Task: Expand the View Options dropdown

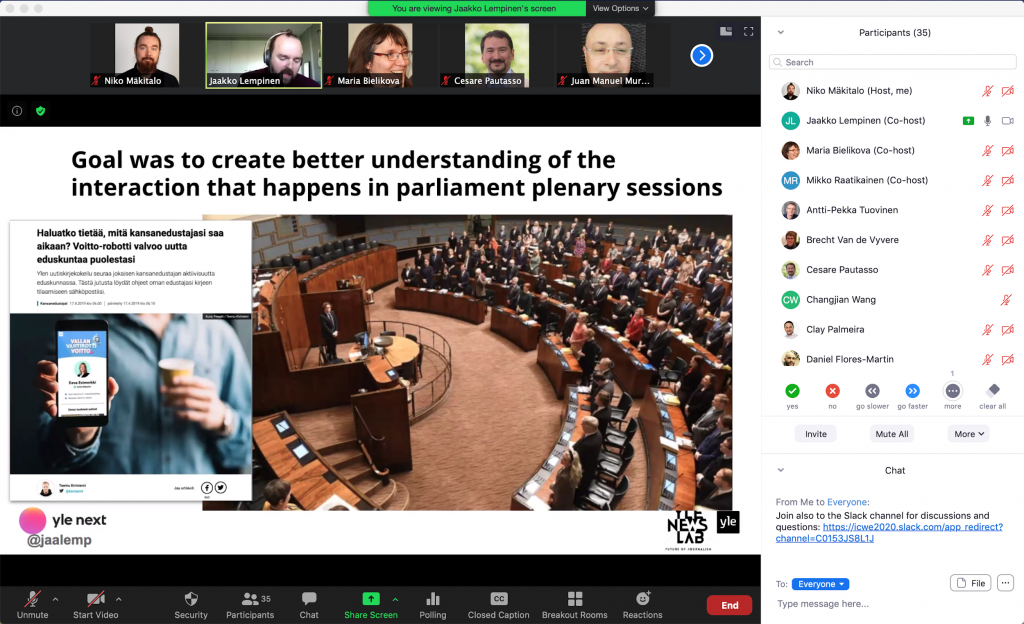Action: click(x=620, y=8)
